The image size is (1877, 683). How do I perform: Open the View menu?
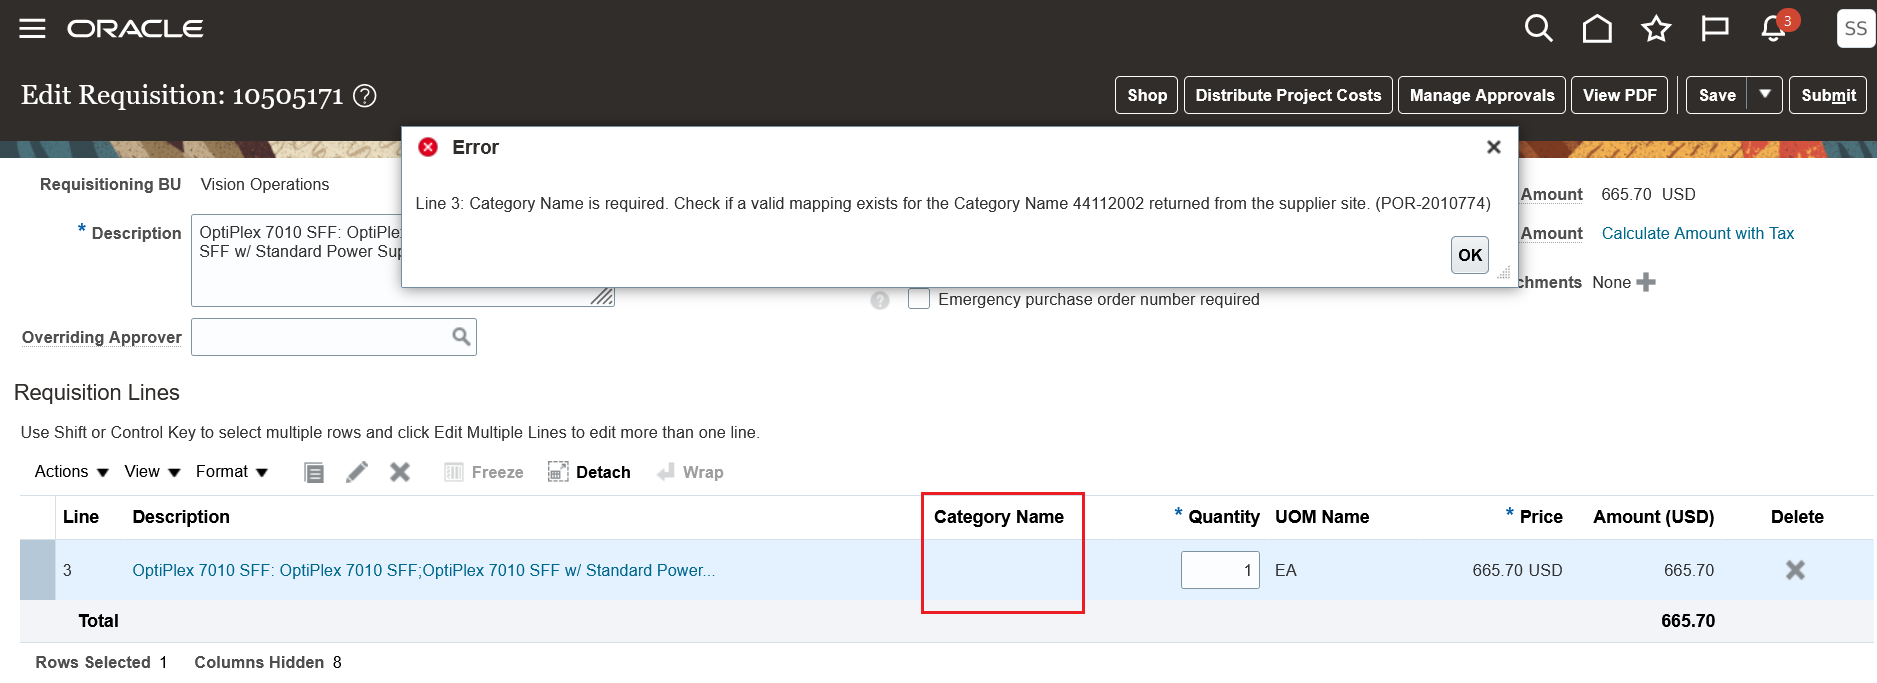click(152, 472)
